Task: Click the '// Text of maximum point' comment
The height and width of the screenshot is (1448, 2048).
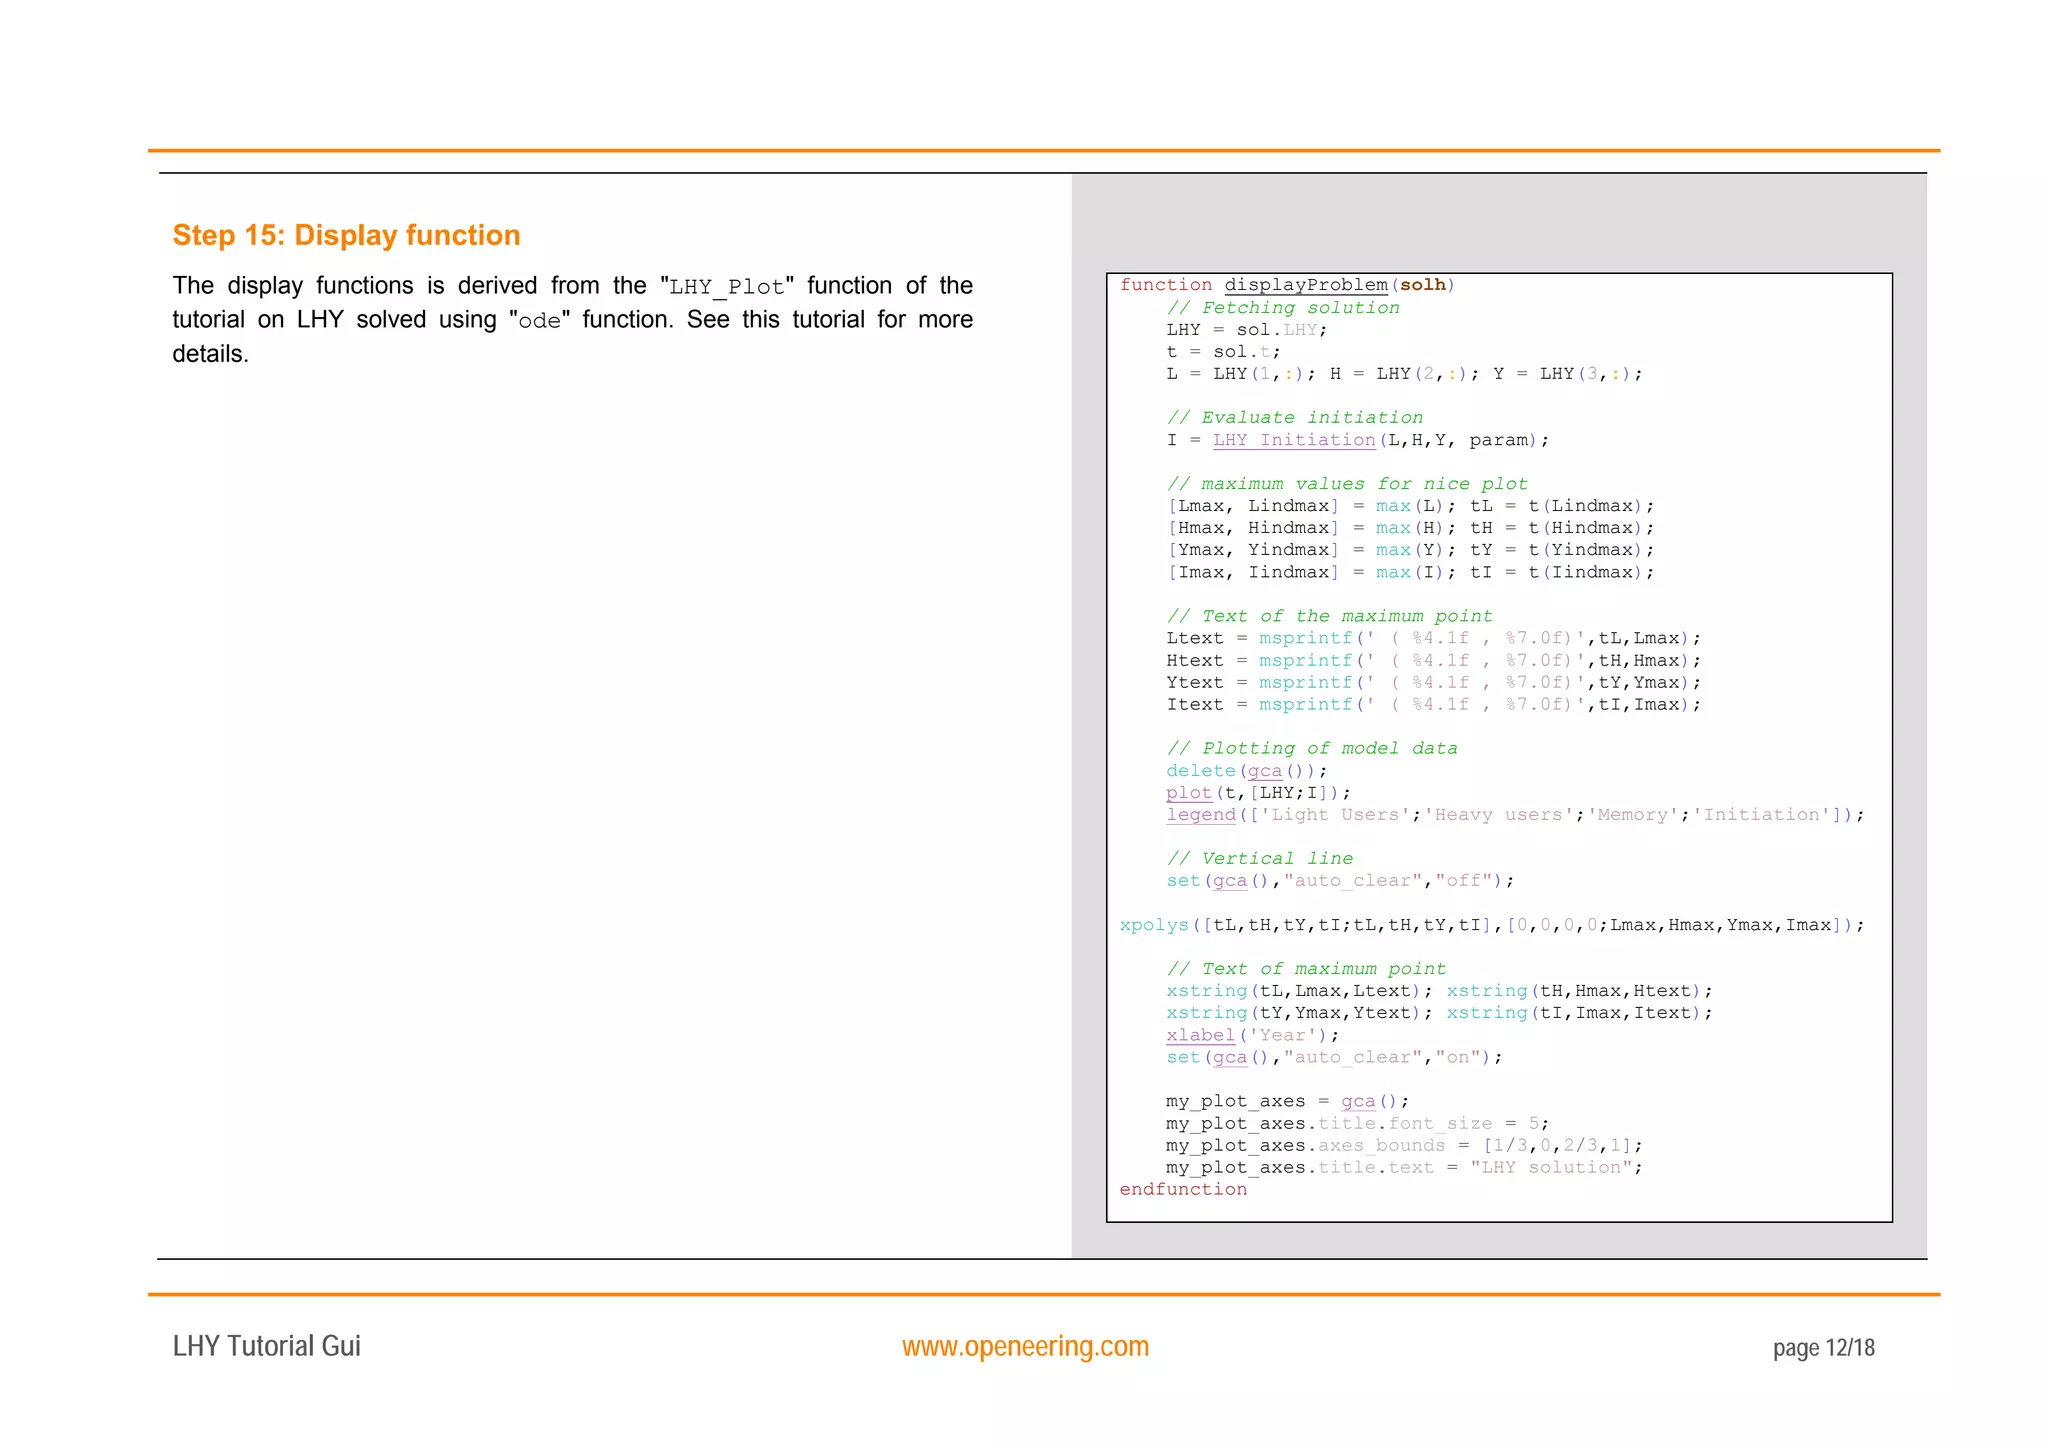Action: (x=1306, y=969)
